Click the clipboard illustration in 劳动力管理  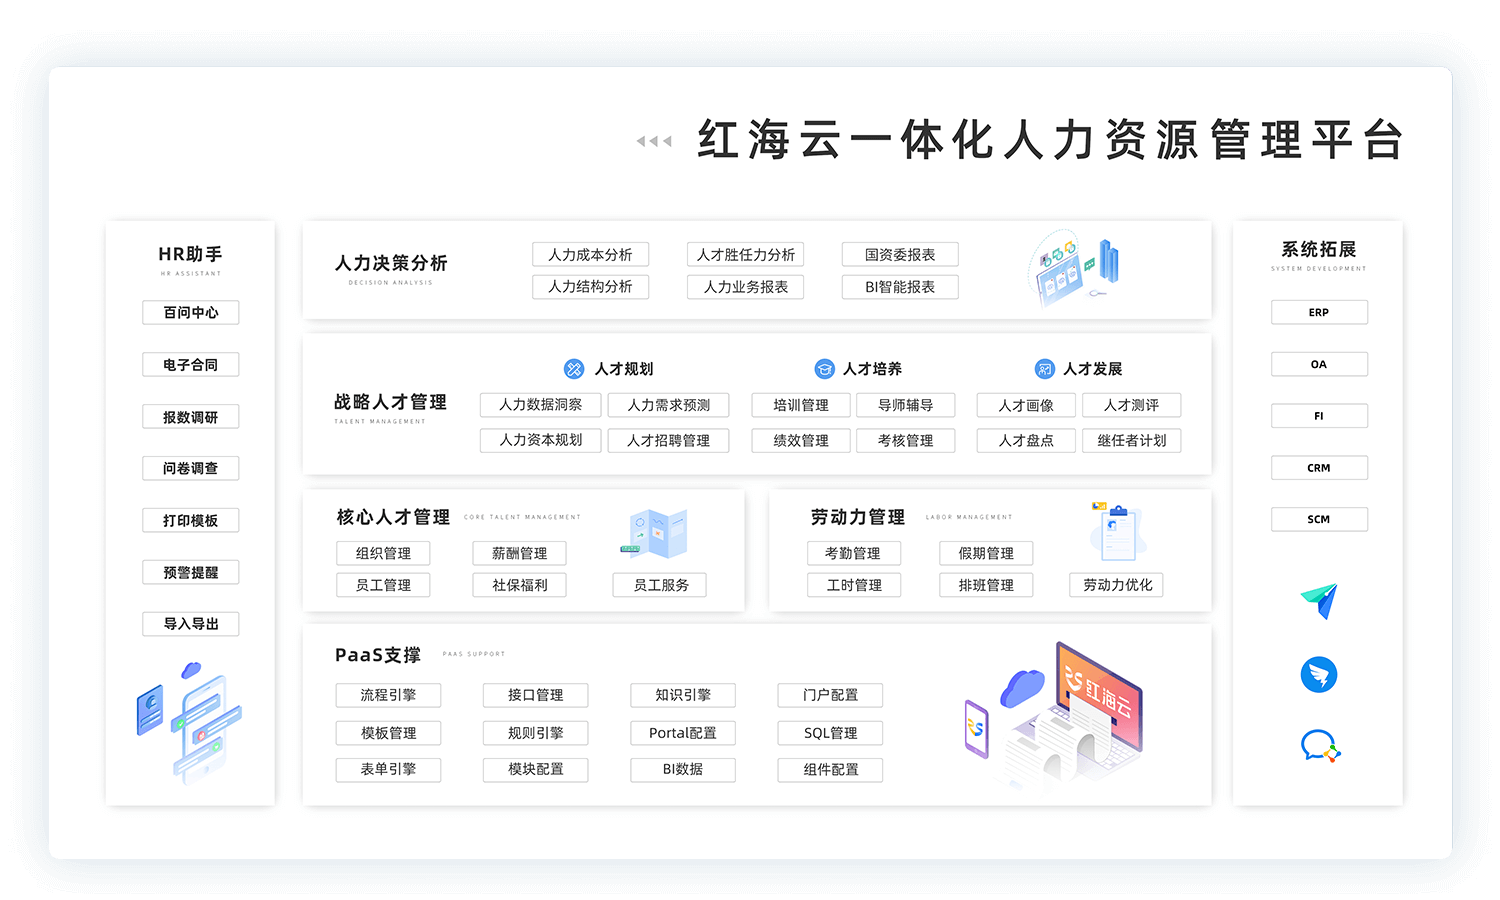tap(1117, 532)
